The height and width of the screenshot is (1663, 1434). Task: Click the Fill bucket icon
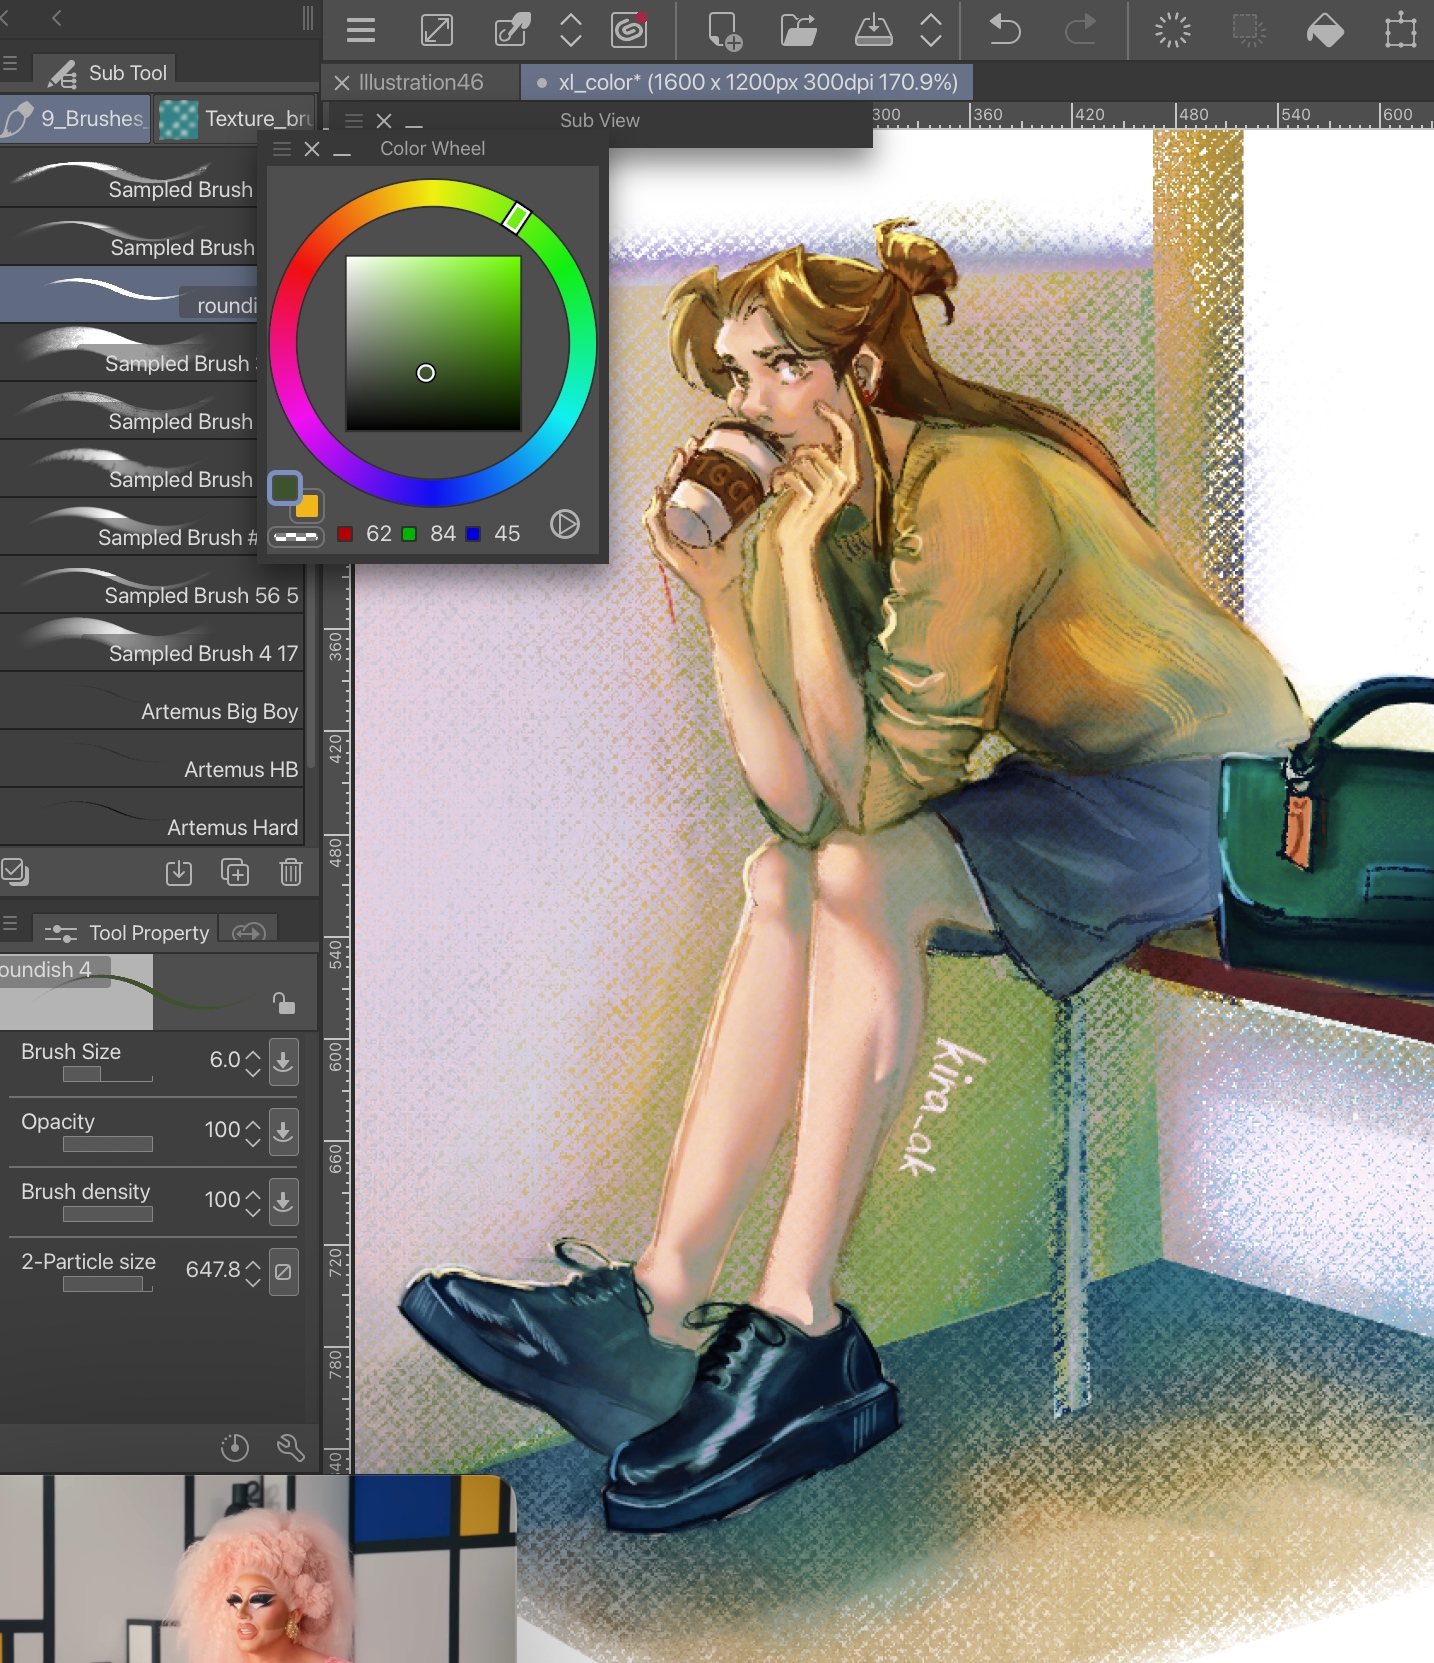(x=1325, y=31)
